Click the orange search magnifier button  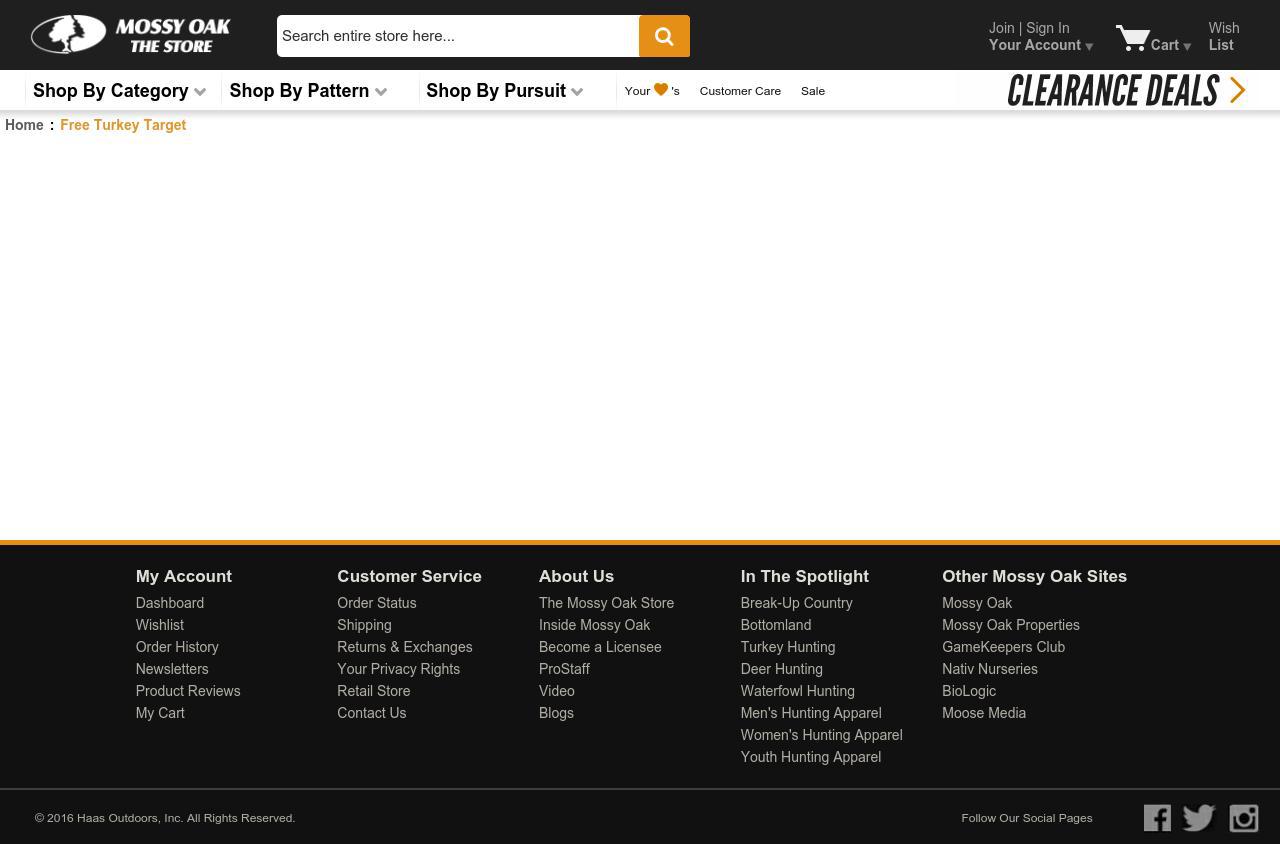664,36
